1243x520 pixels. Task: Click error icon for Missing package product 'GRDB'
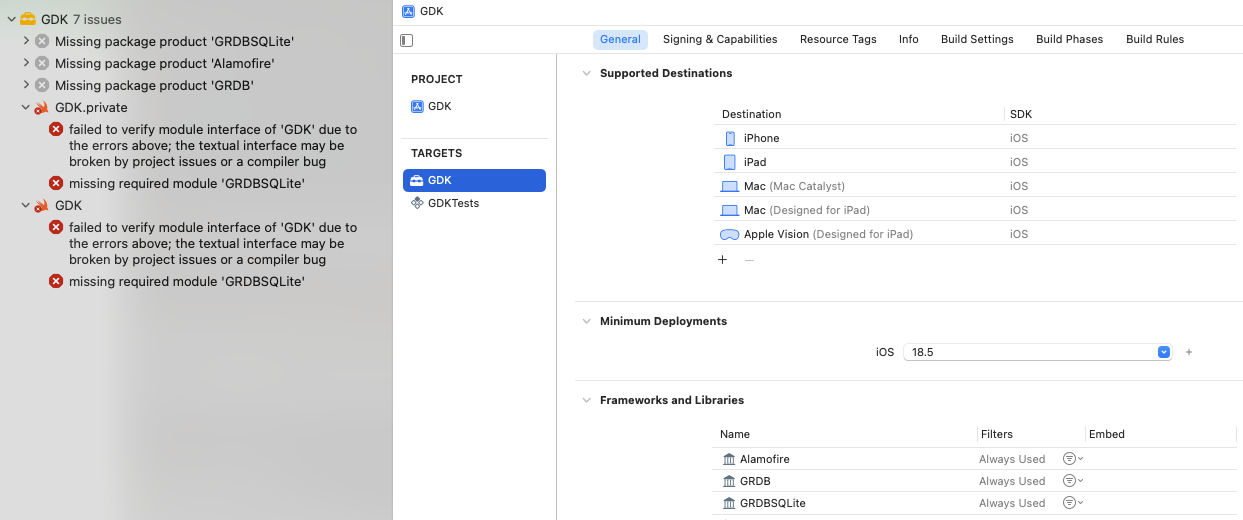tap(42, 85)
